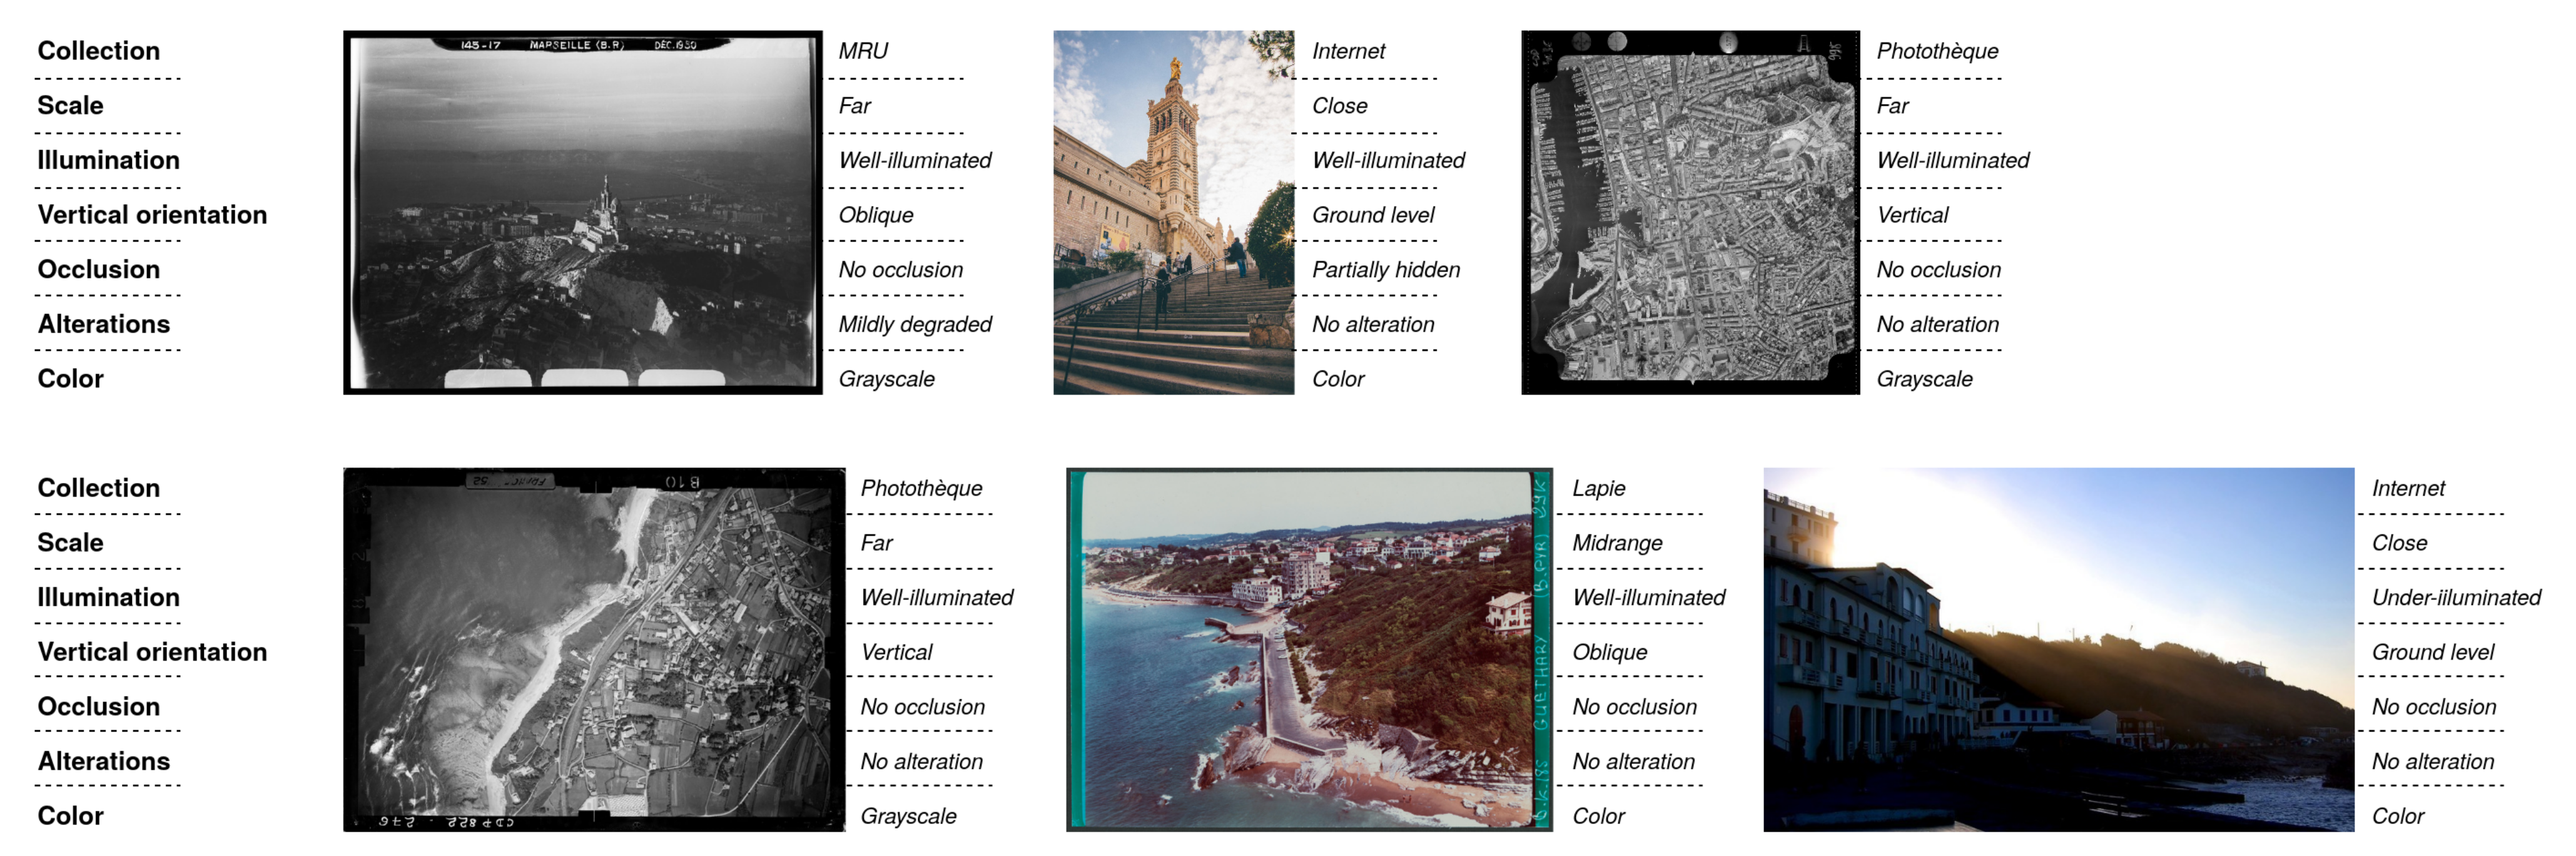Click the Notre-Dame basilica color photo
The image size is (2576, 856).
point(1173,212)
